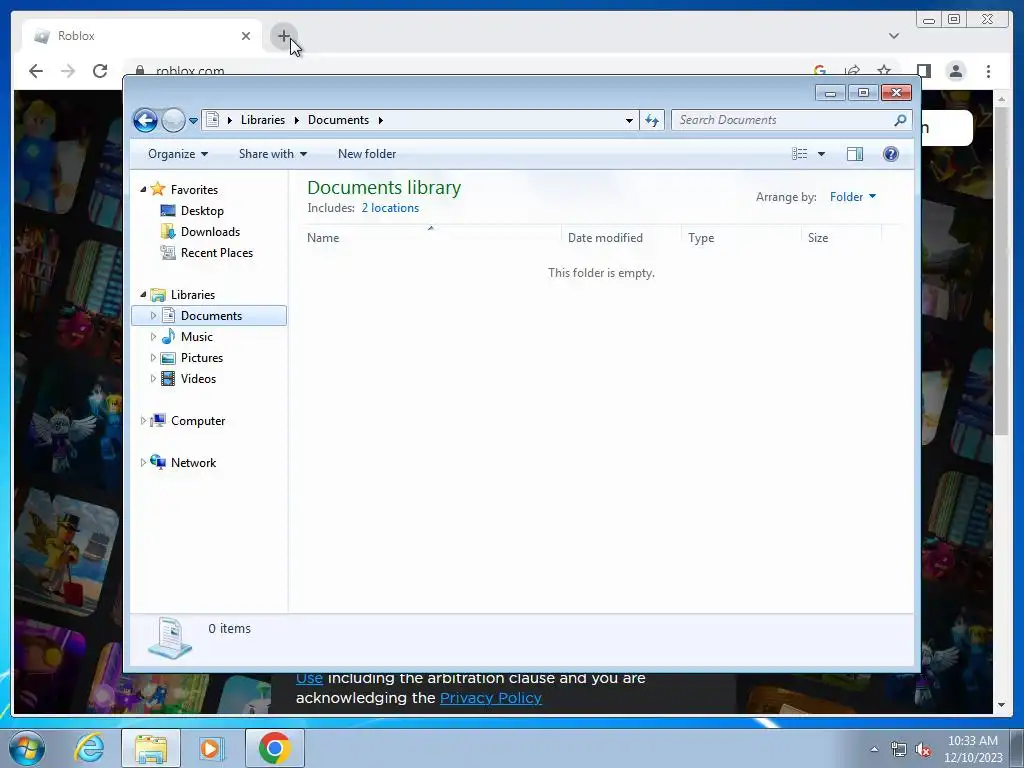
Task: Select Desktop under Favorites
Action: pyautogui.click(x=202, y=211)
